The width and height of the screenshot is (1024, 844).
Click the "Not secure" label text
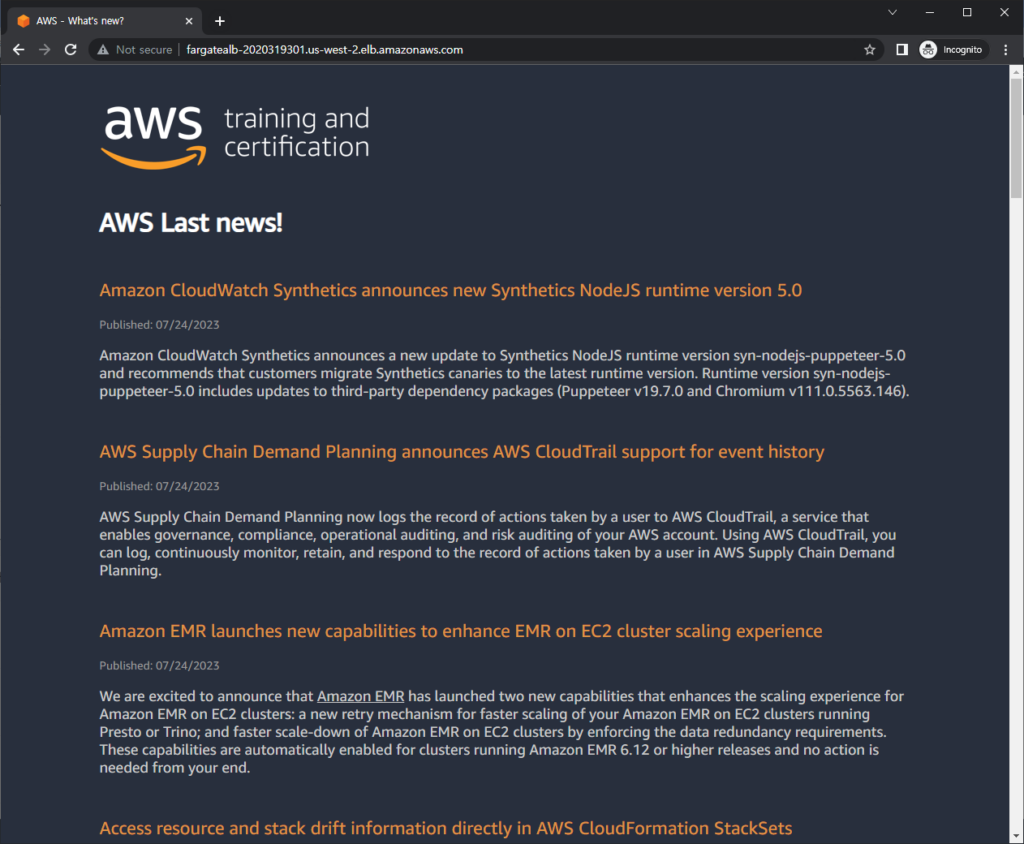pyautogui.click(x=144, y=50)
